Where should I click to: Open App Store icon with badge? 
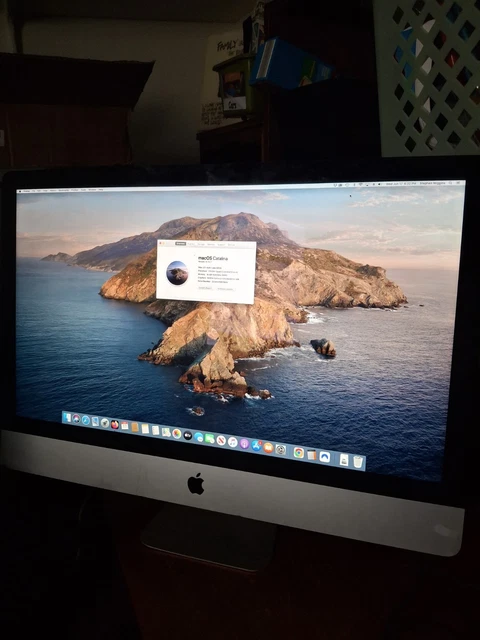tap(257, 446)
